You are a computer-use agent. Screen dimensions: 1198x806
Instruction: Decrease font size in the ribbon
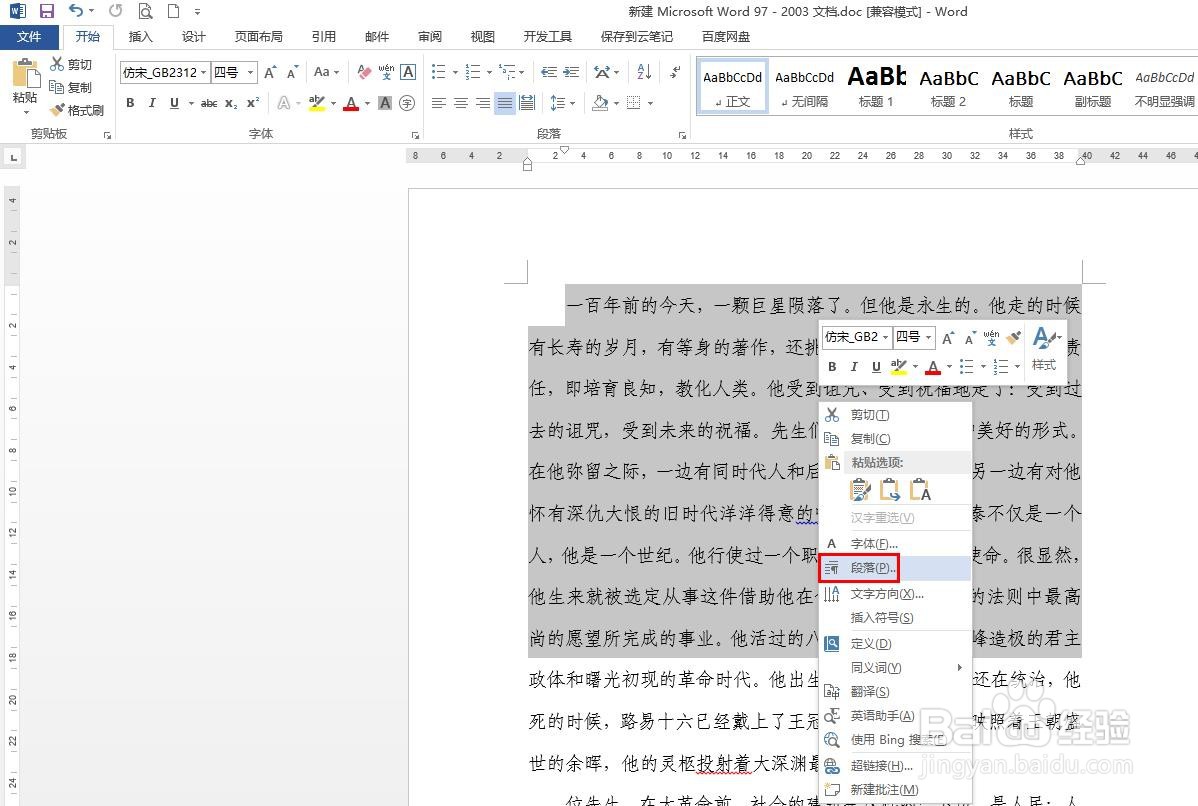pos(292,73)
